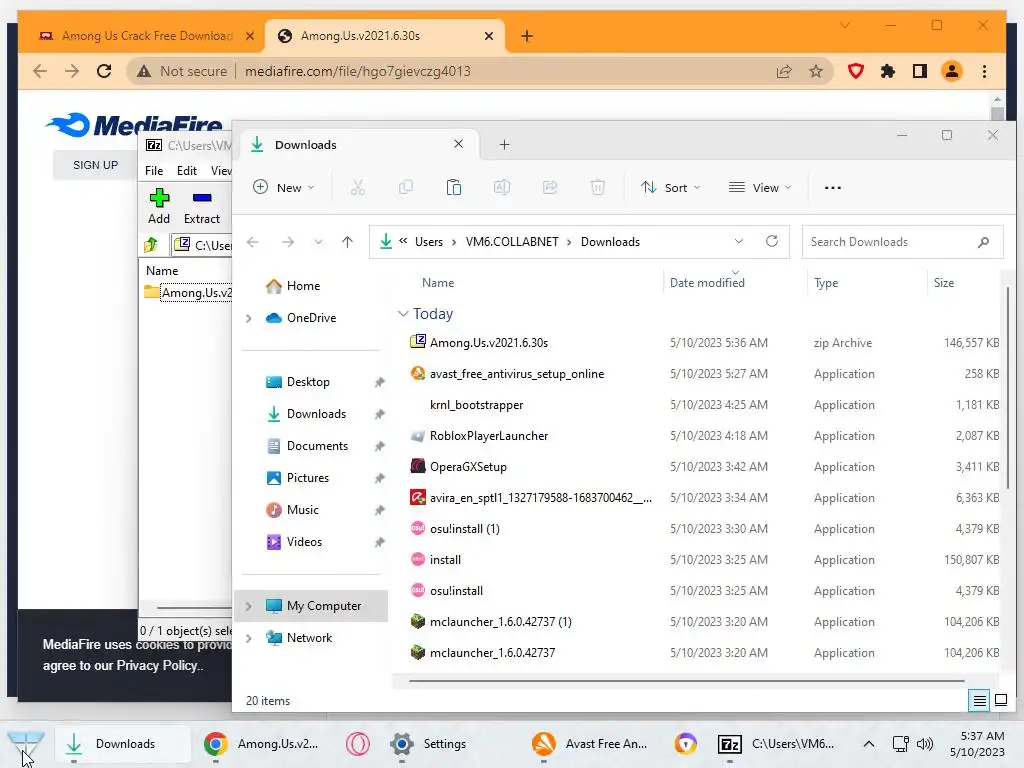Show hidden system tray icons chevron
Viewport: 1024px width, 768px height.
click(x=869, y=744)
